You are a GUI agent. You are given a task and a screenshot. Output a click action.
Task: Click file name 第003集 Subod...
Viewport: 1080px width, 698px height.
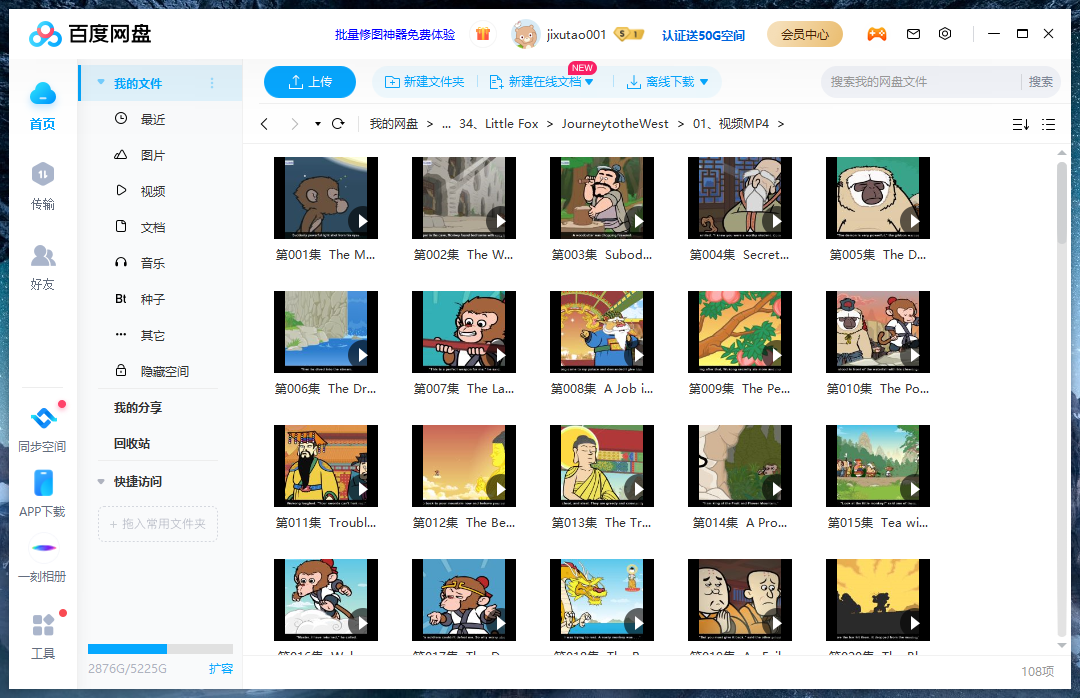(602, 255)
